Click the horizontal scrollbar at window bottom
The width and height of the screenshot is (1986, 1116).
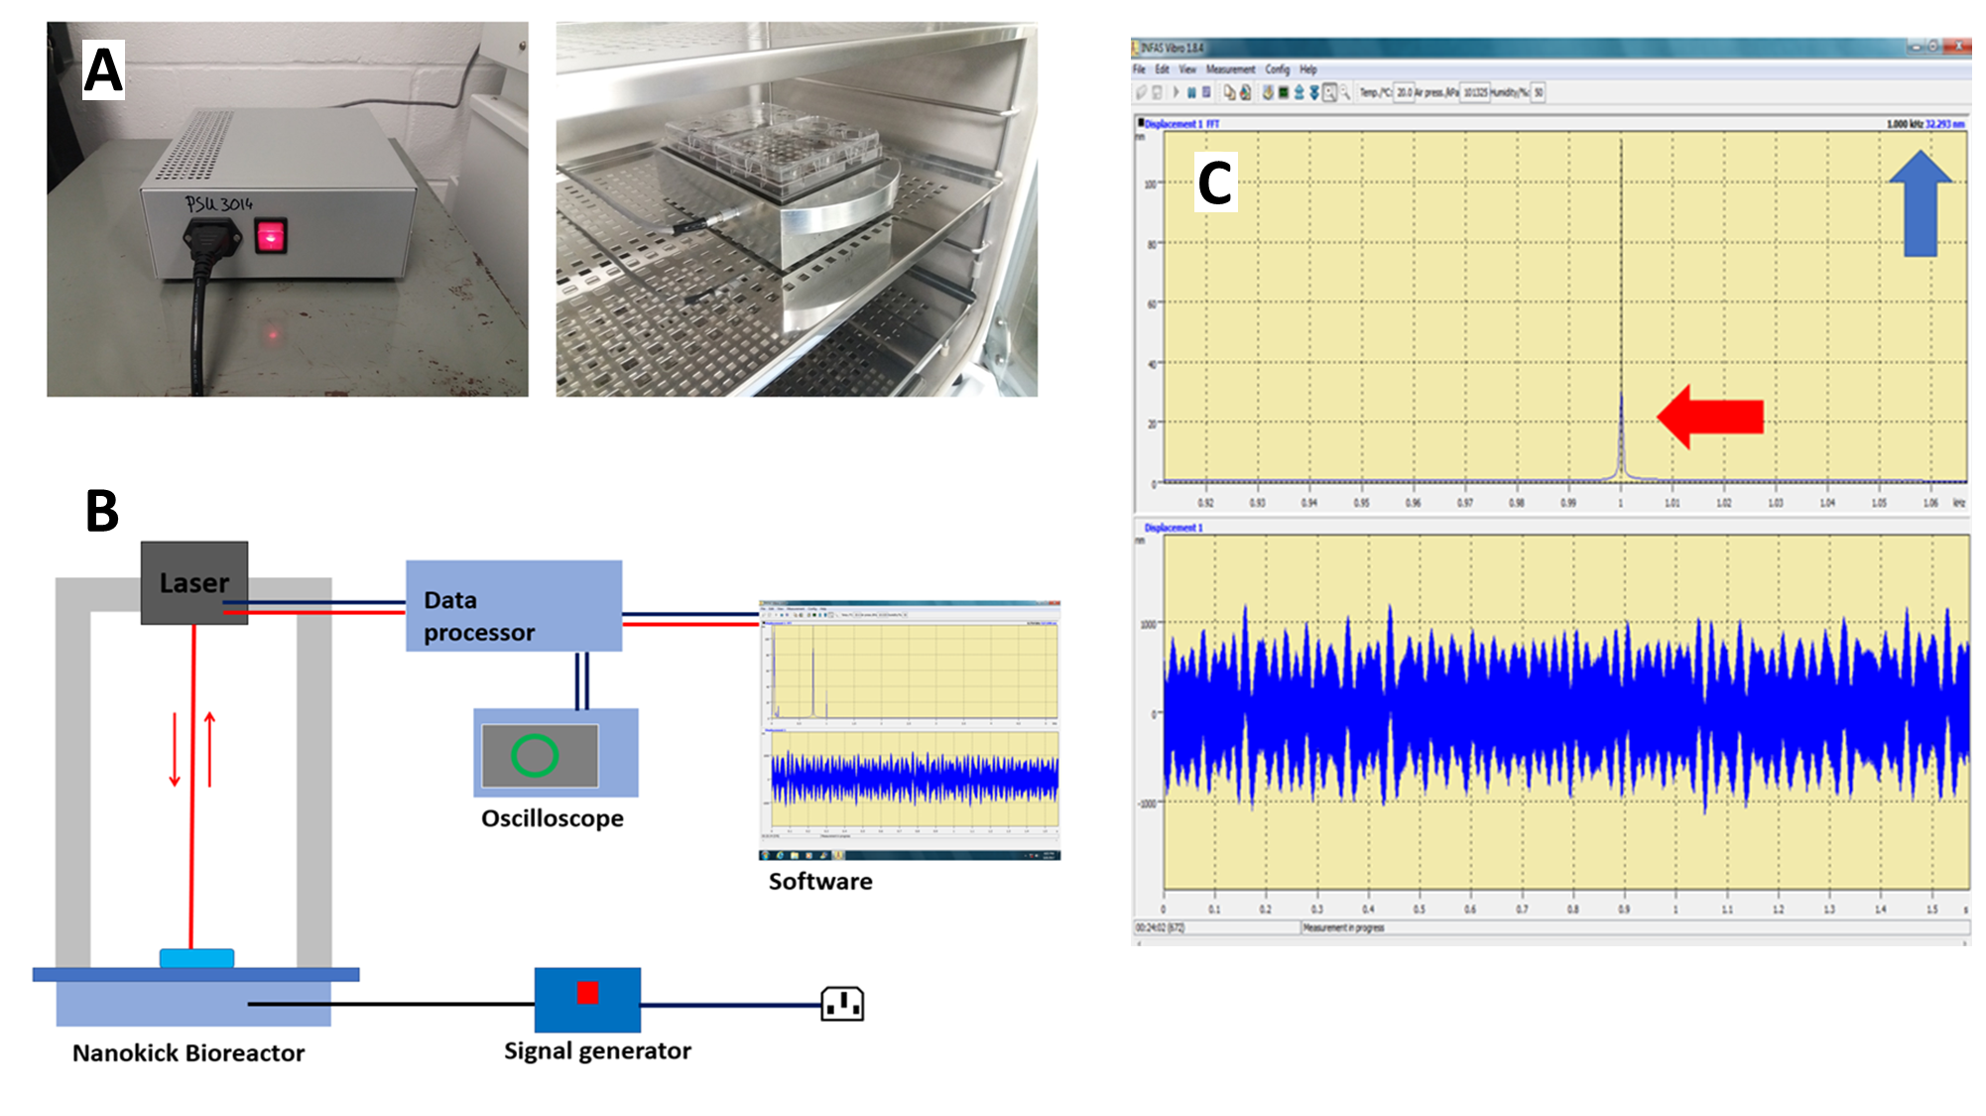(1550, 942)
